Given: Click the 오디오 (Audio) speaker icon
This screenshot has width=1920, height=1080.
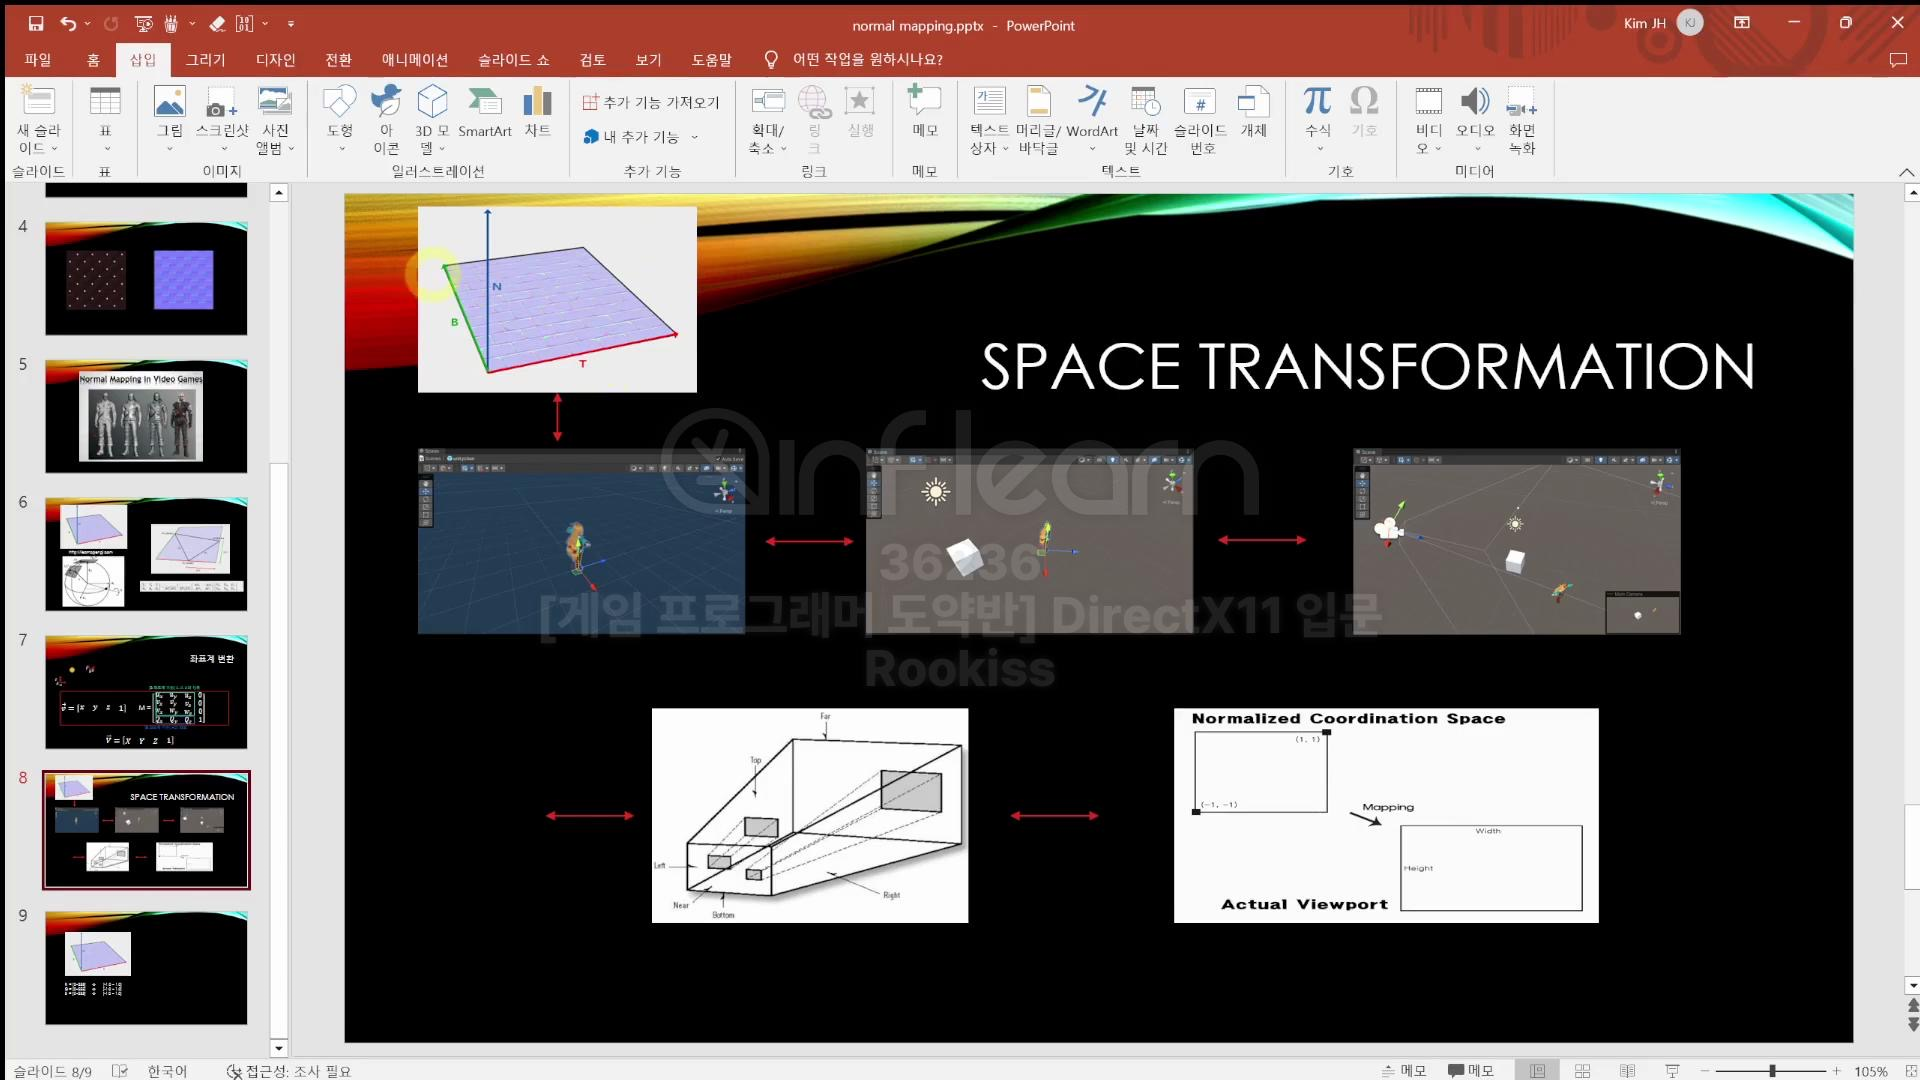Looking at the screenshot, I should coord(1475,101).
